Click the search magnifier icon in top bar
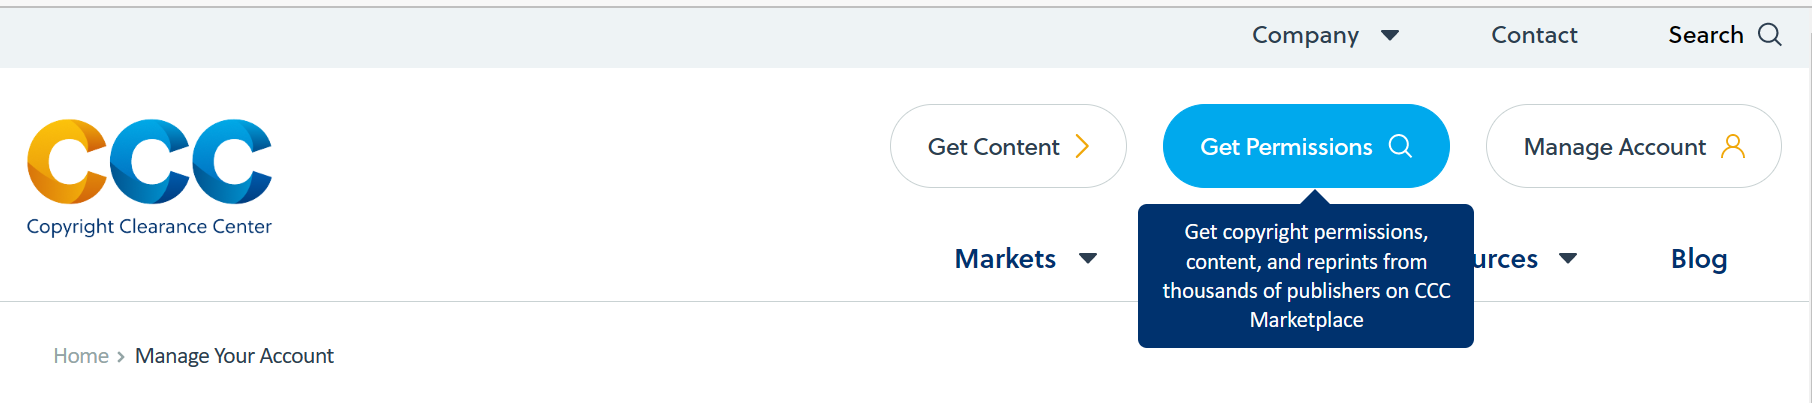Screen dimensions: 1812x403 [x=1769, y=35]
